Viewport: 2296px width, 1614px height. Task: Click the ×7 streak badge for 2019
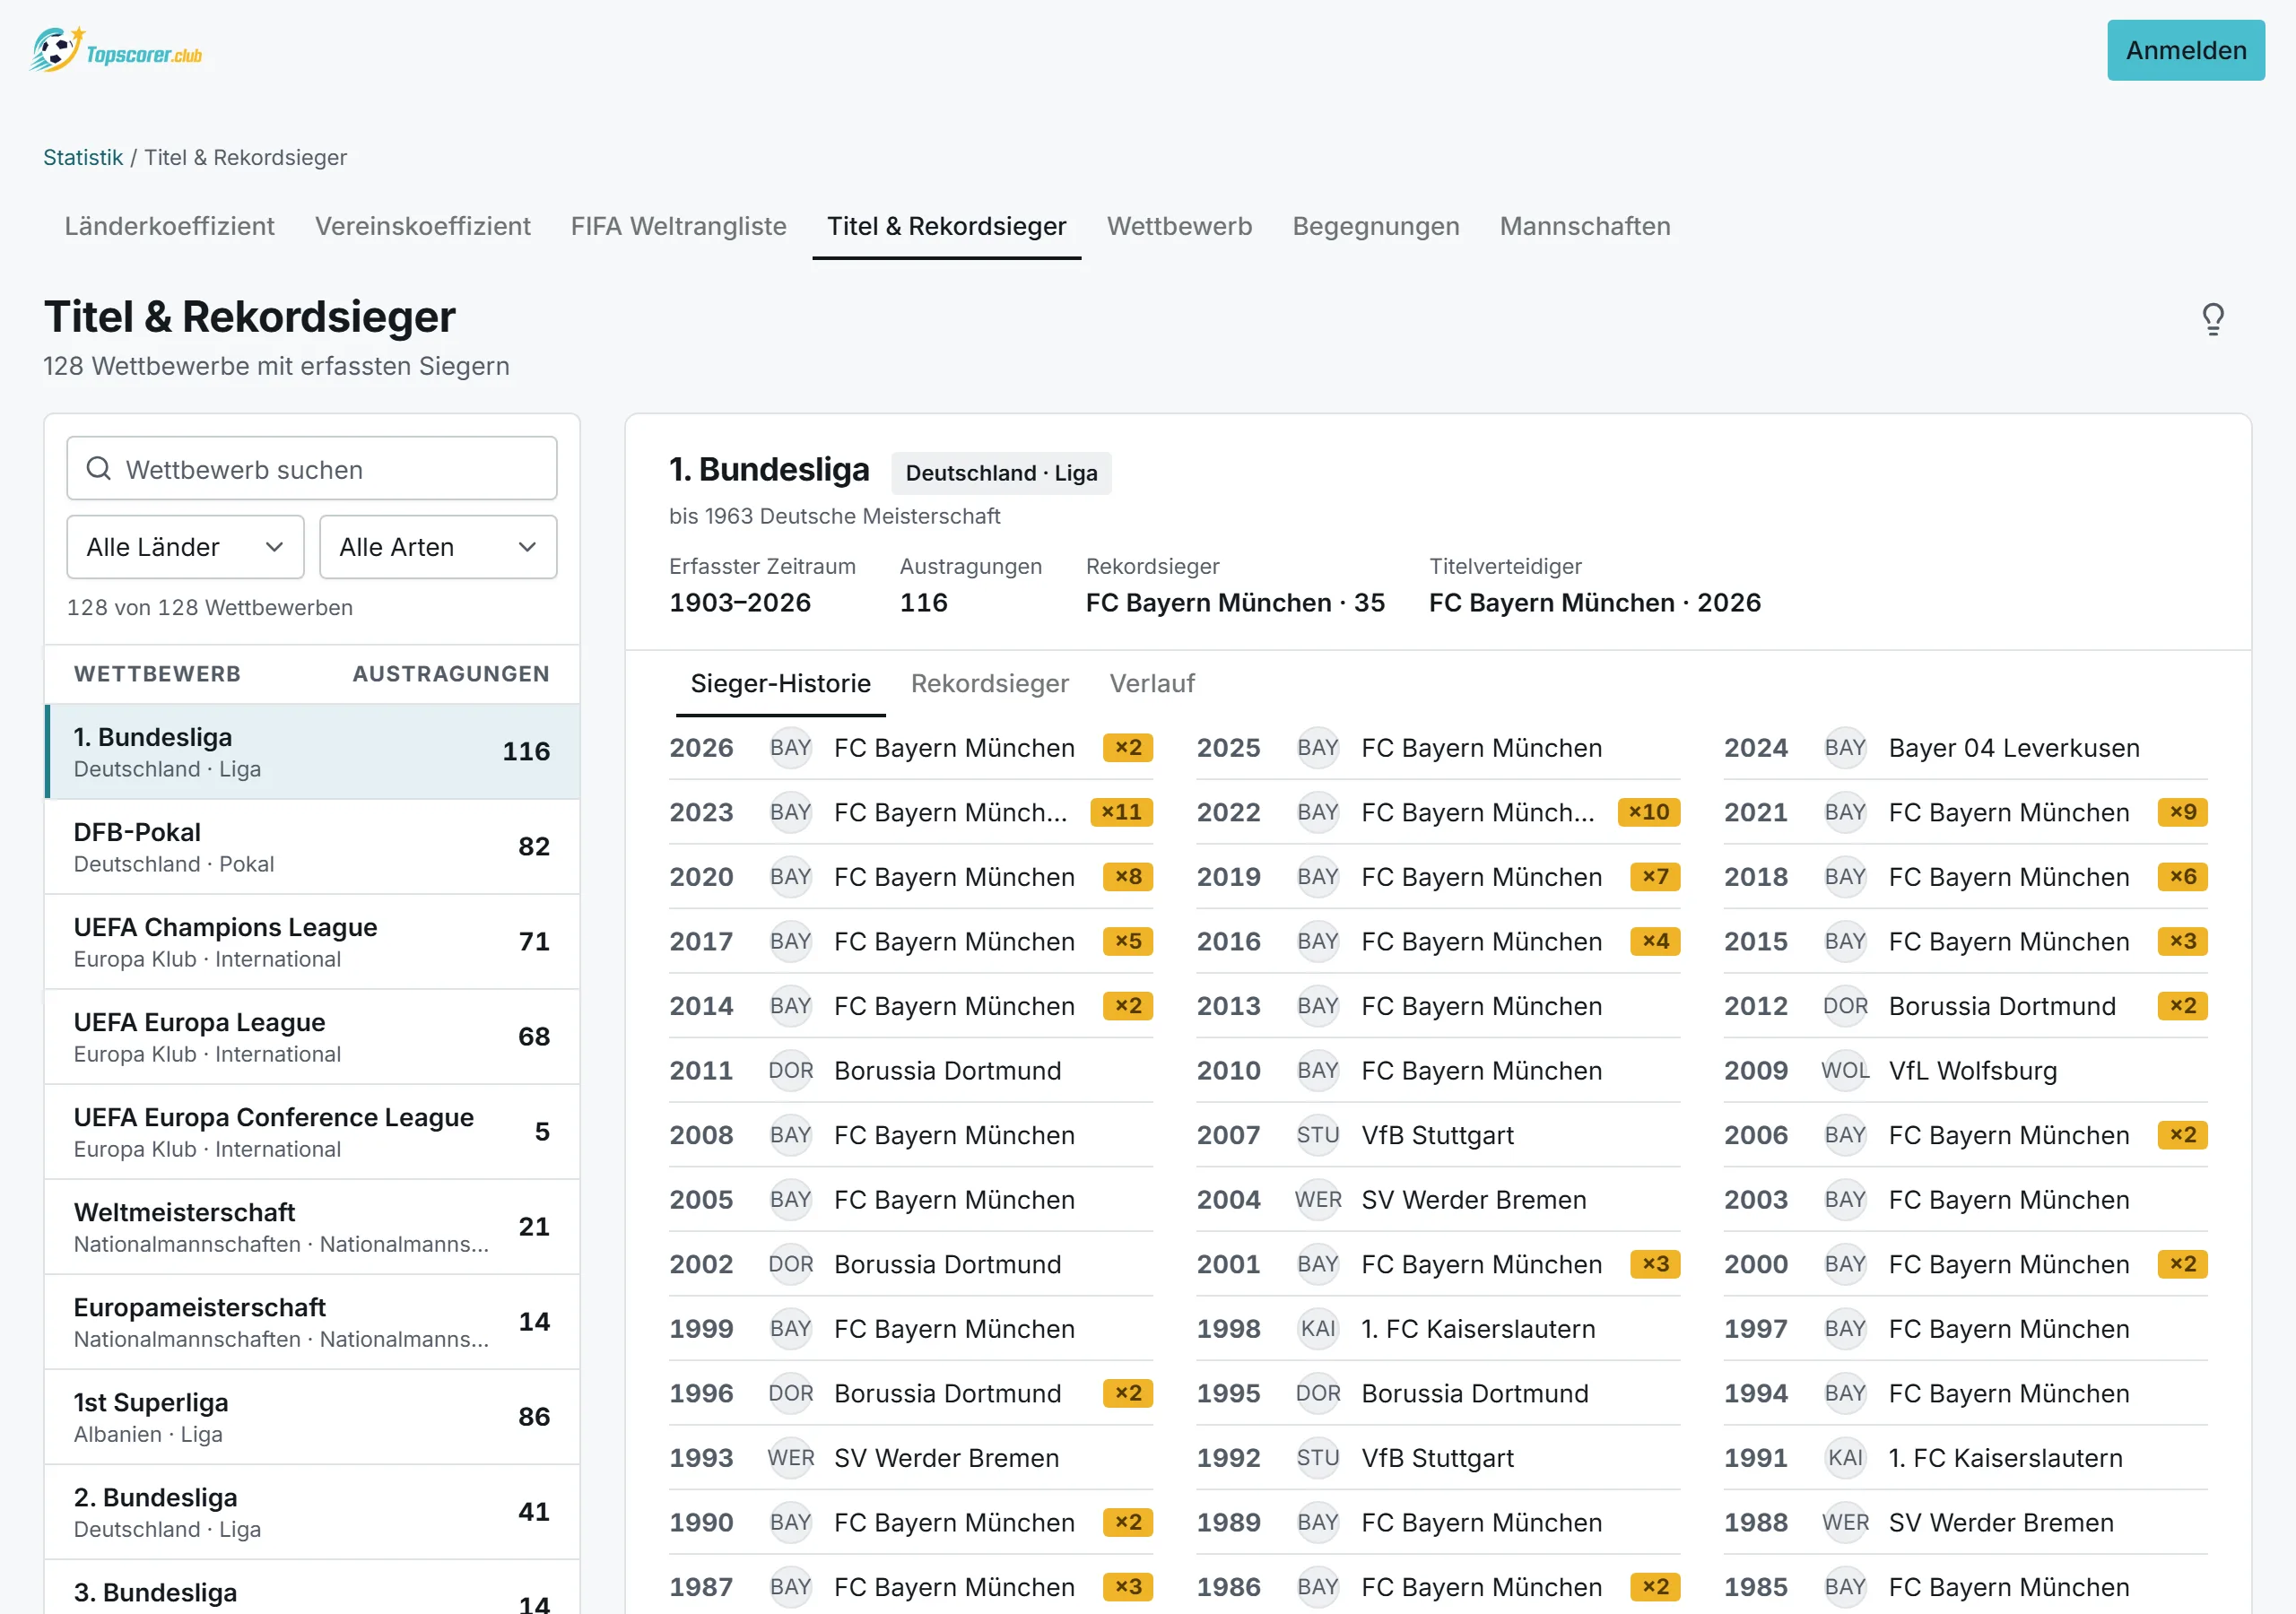[1655, 877]
